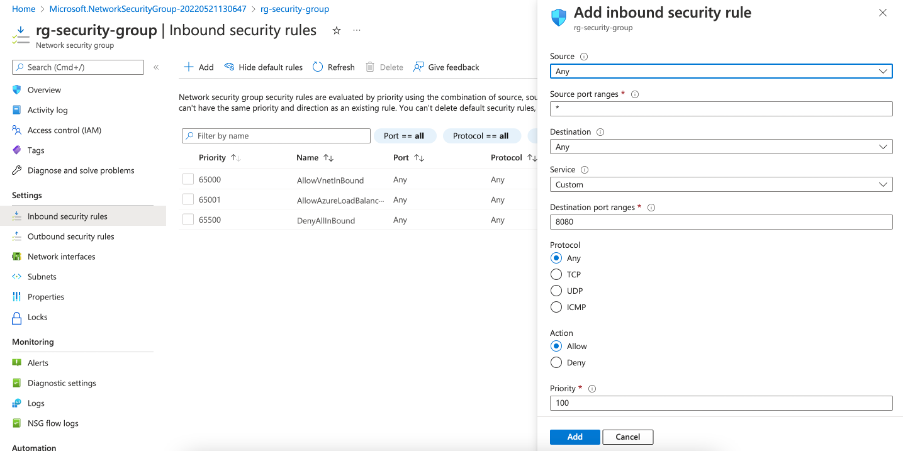Viewport: 904px width, 452px height.
Task: Click the info icon next to Source port ranges
Action: point(635,94)
